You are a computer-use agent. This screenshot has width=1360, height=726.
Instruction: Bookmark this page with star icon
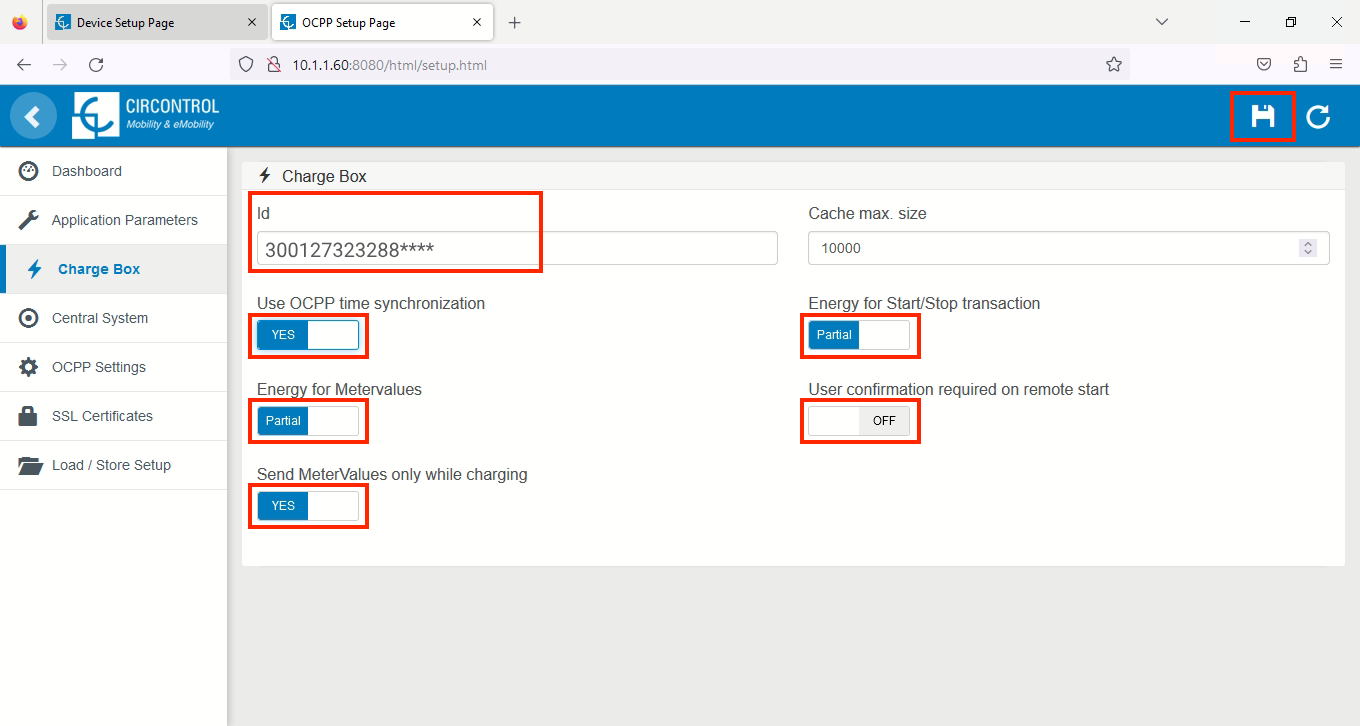(x=1113, y=65)
